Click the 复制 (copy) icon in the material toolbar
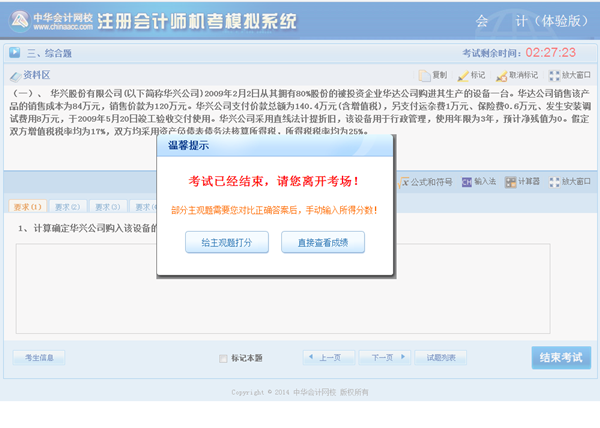This screenshot has width=600, height=428. [x=432, y=75]
